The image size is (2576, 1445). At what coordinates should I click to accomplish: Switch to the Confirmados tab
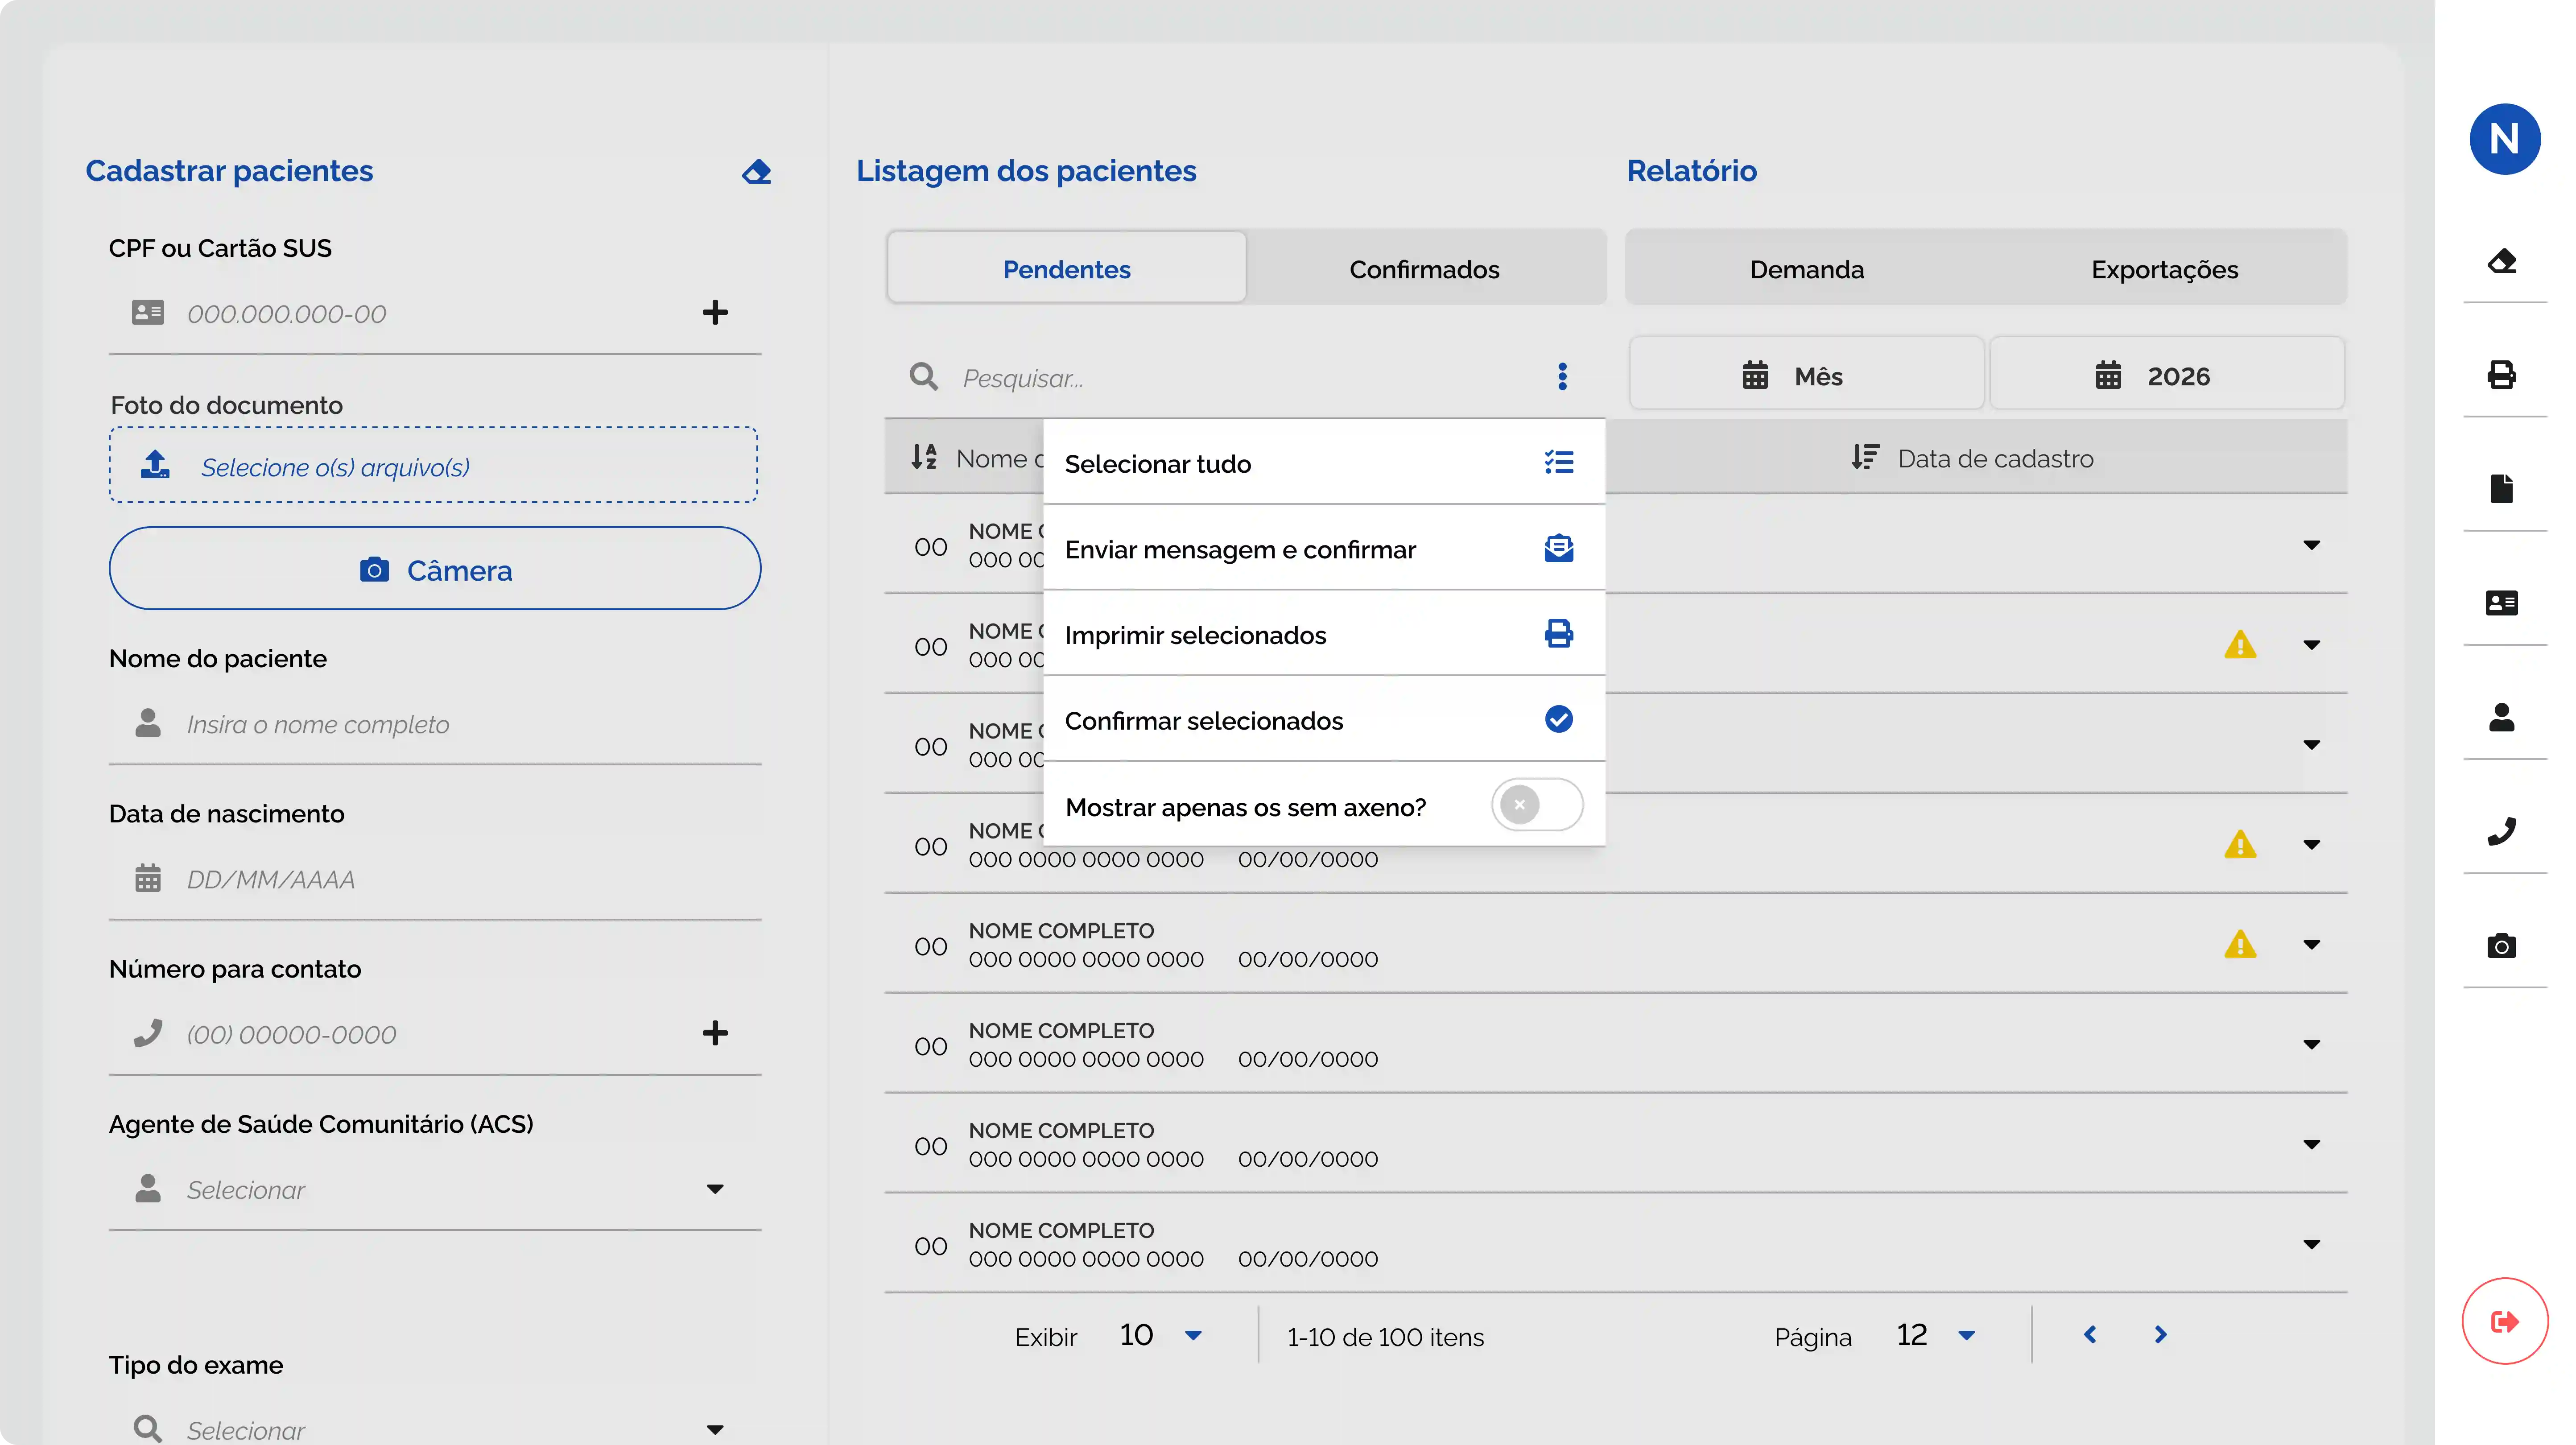[1424, 269]
